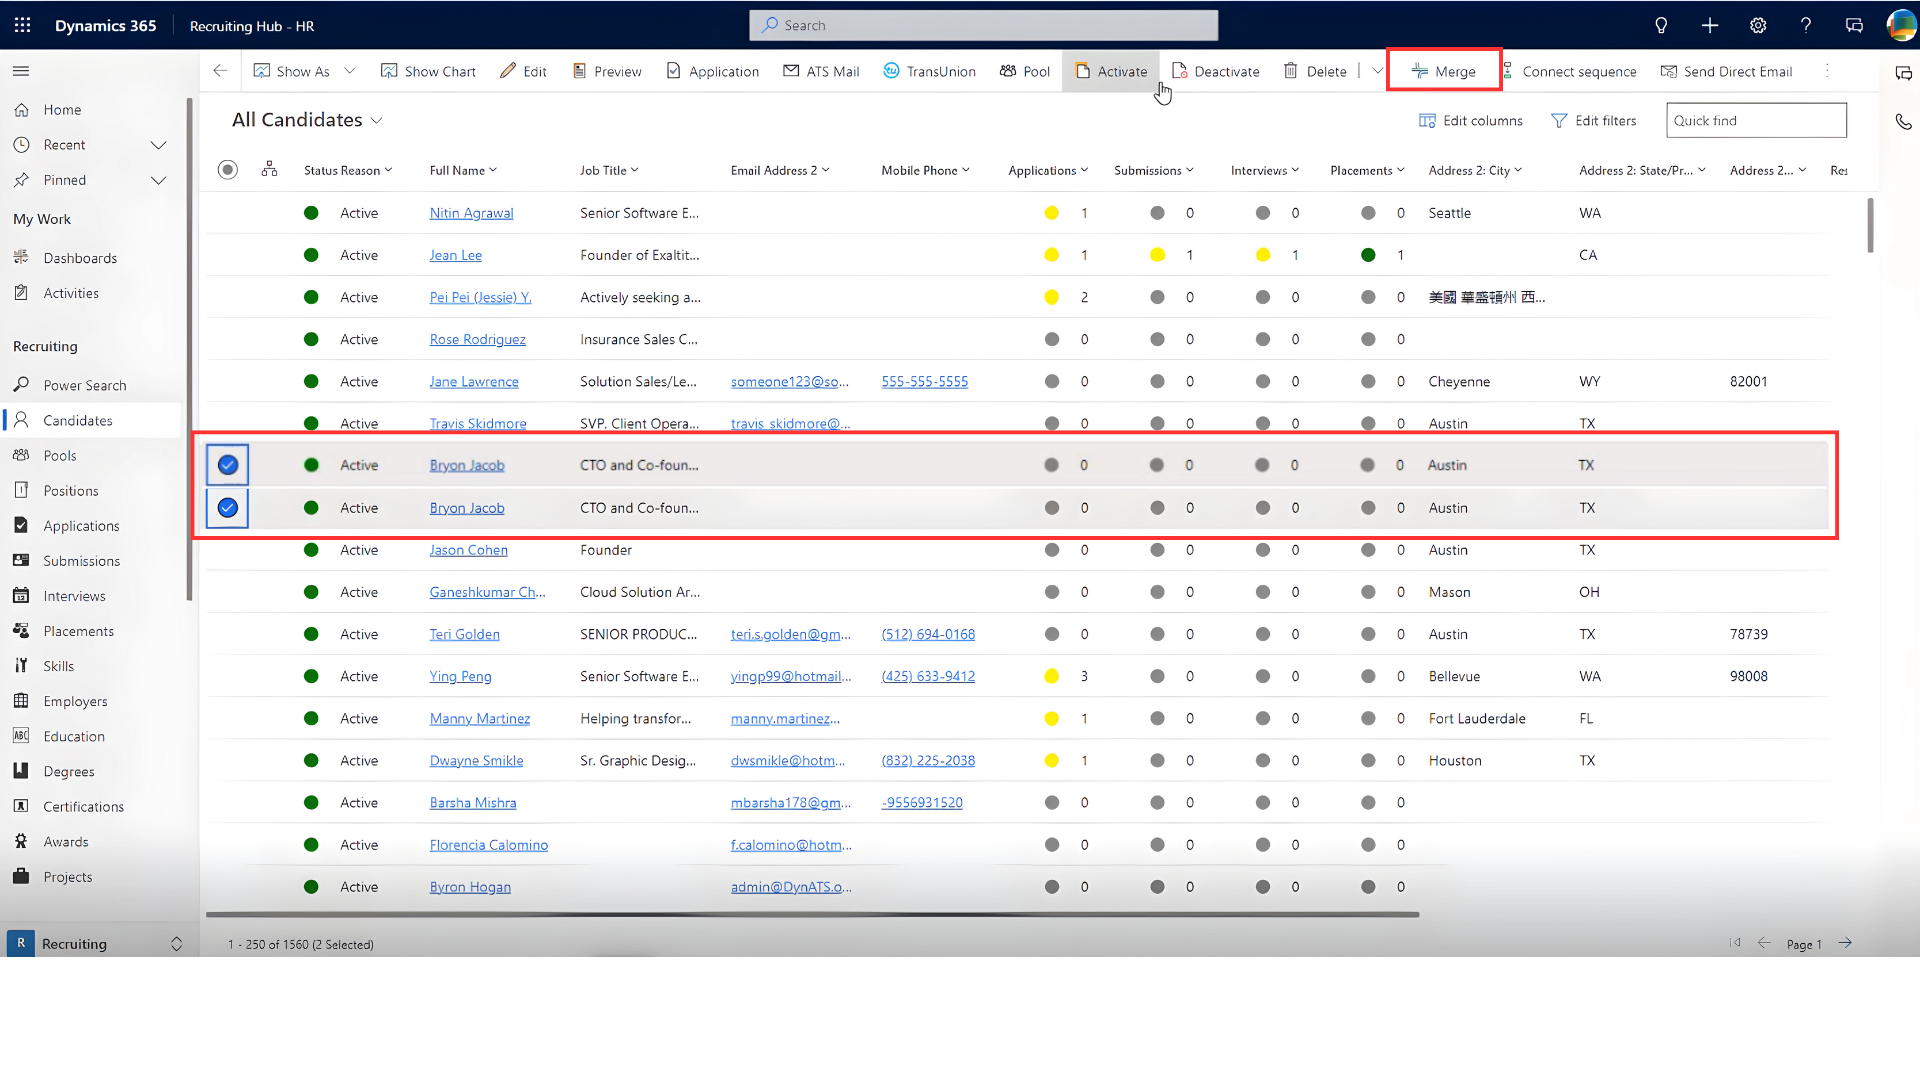Screen dimensions: 1920x1080
Task: Open the All Candidates view selector
Action: [x=307, y=120]
